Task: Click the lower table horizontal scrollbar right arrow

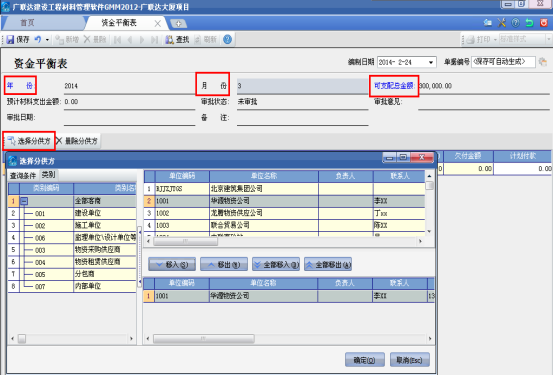Action: coord(430,339)
